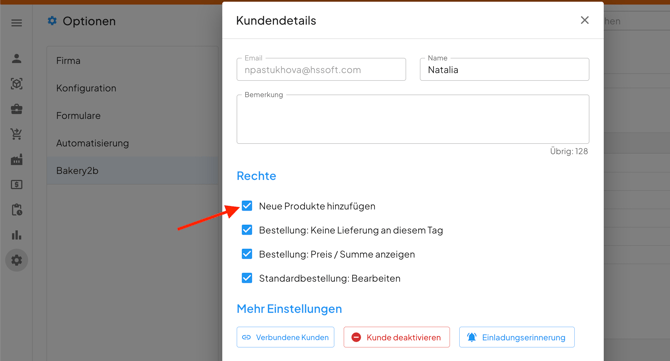Viewport: 670px width, 361px height.
Task: Click Kunde deaktivieren button
Action: click(397, 337)
